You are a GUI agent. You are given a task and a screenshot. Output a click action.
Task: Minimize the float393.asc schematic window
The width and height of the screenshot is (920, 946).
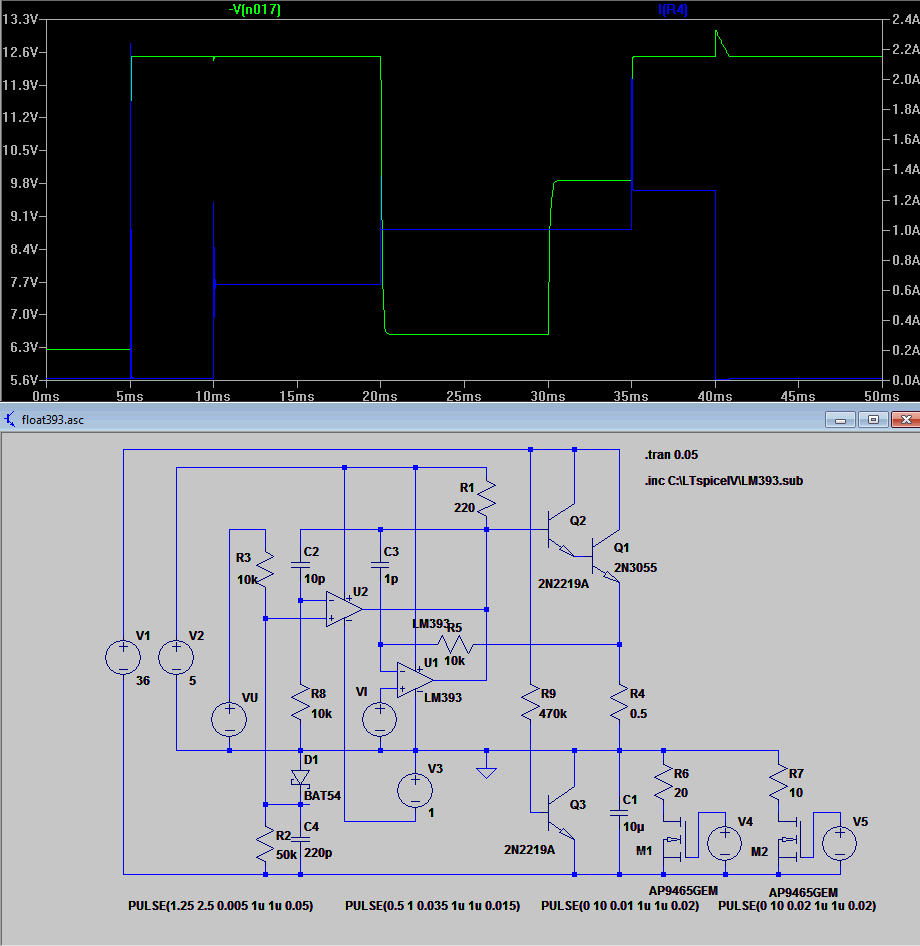click(x=840, y=420)
